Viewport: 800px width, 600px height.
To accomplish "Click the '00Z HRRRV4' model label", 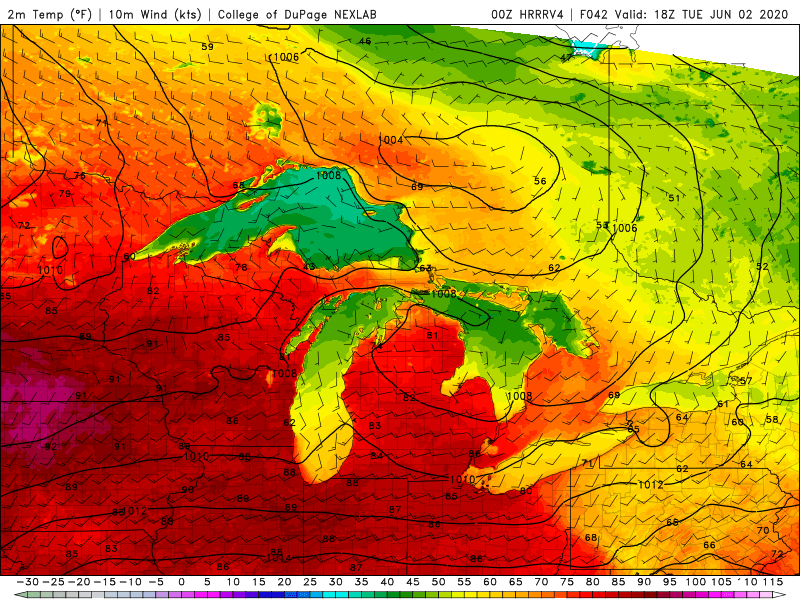I will [x=527, y=14].
